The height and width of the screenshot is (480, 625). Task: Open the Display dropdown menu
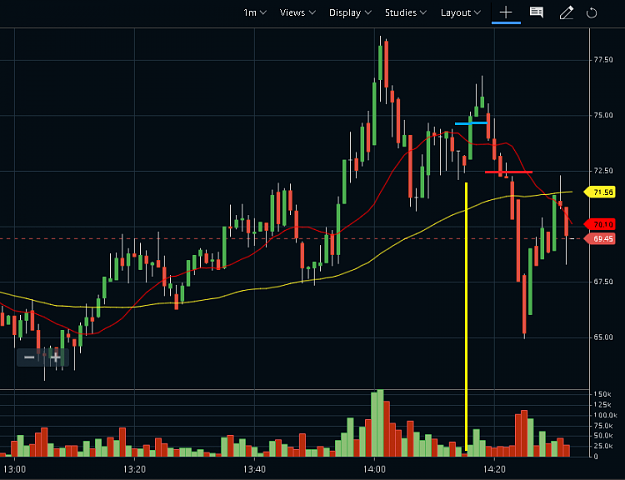(350, 13)
